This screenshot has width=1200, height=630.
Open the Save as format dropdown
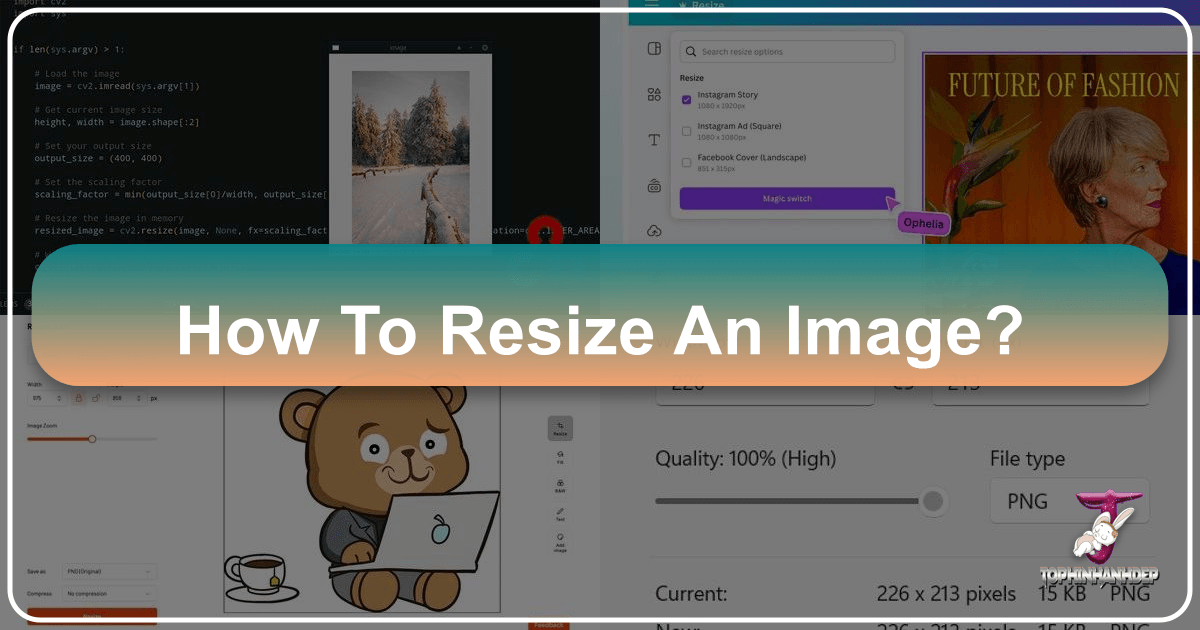tap(109, 572)
